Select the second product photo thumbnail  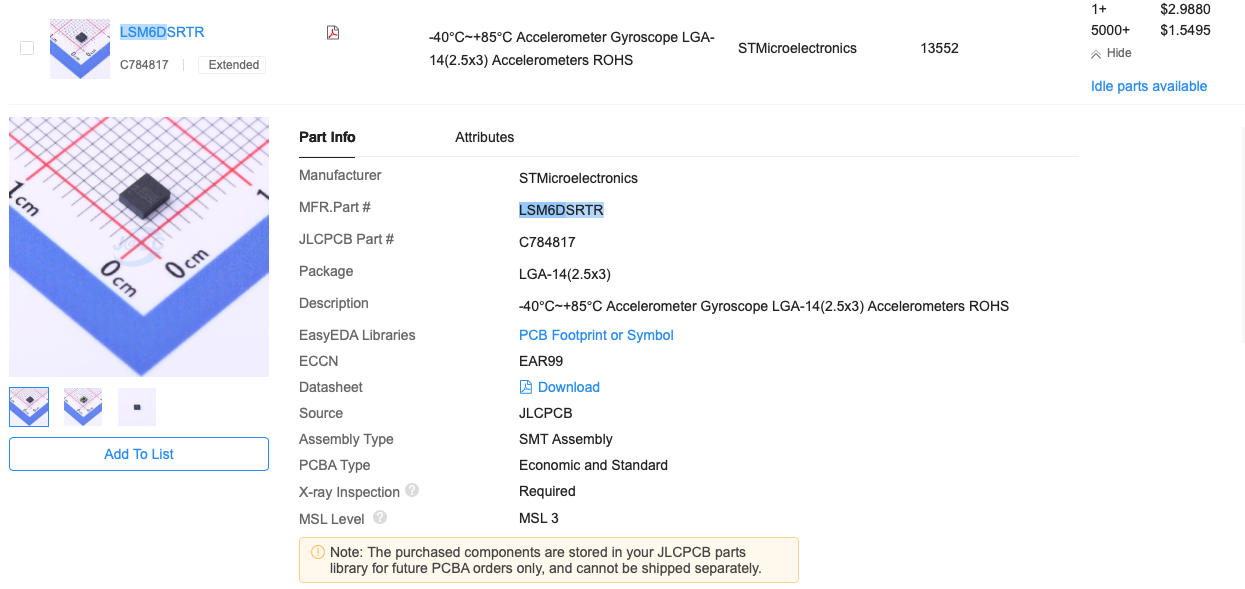pos(83,407)
